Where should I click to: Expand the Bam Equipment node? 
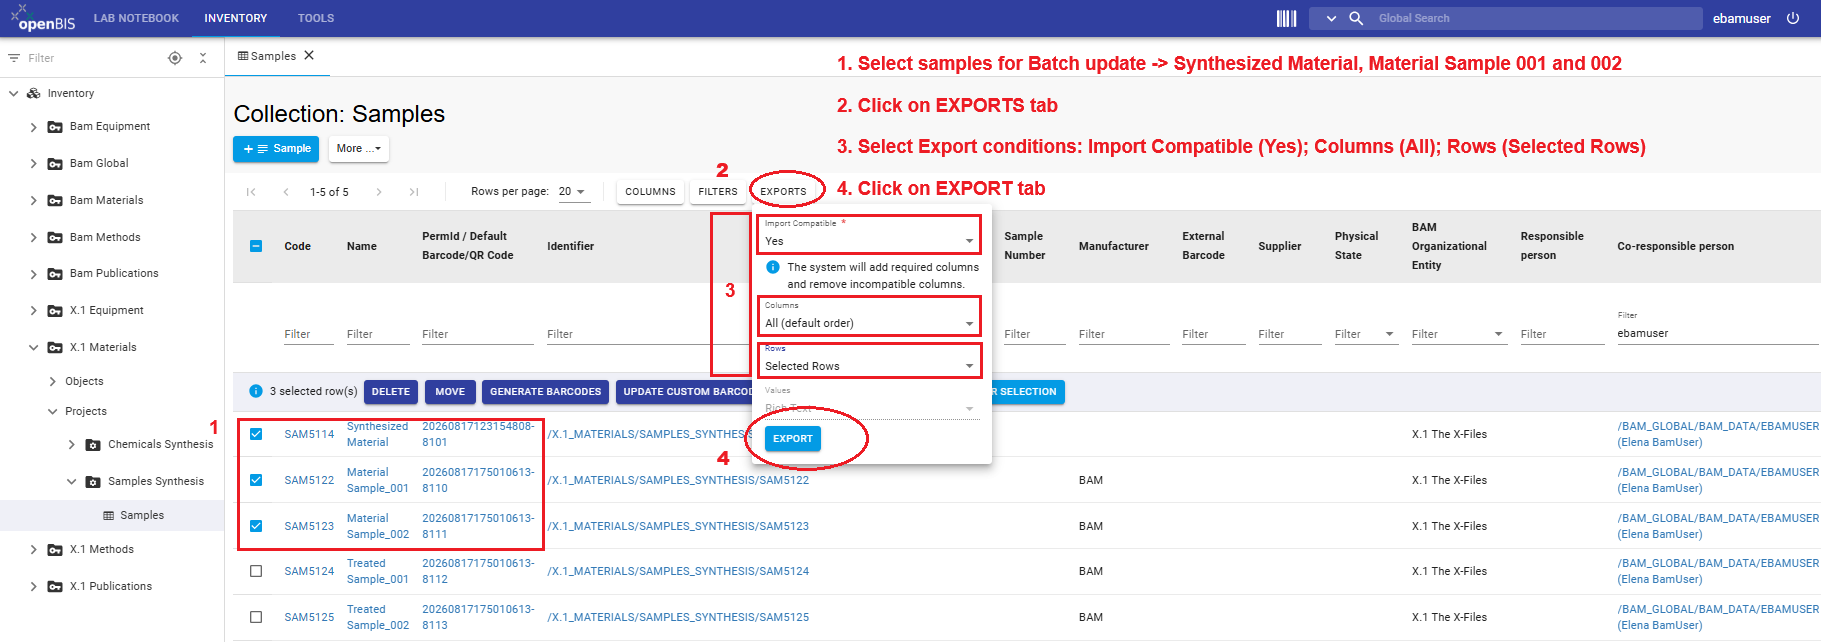[34, 127]
